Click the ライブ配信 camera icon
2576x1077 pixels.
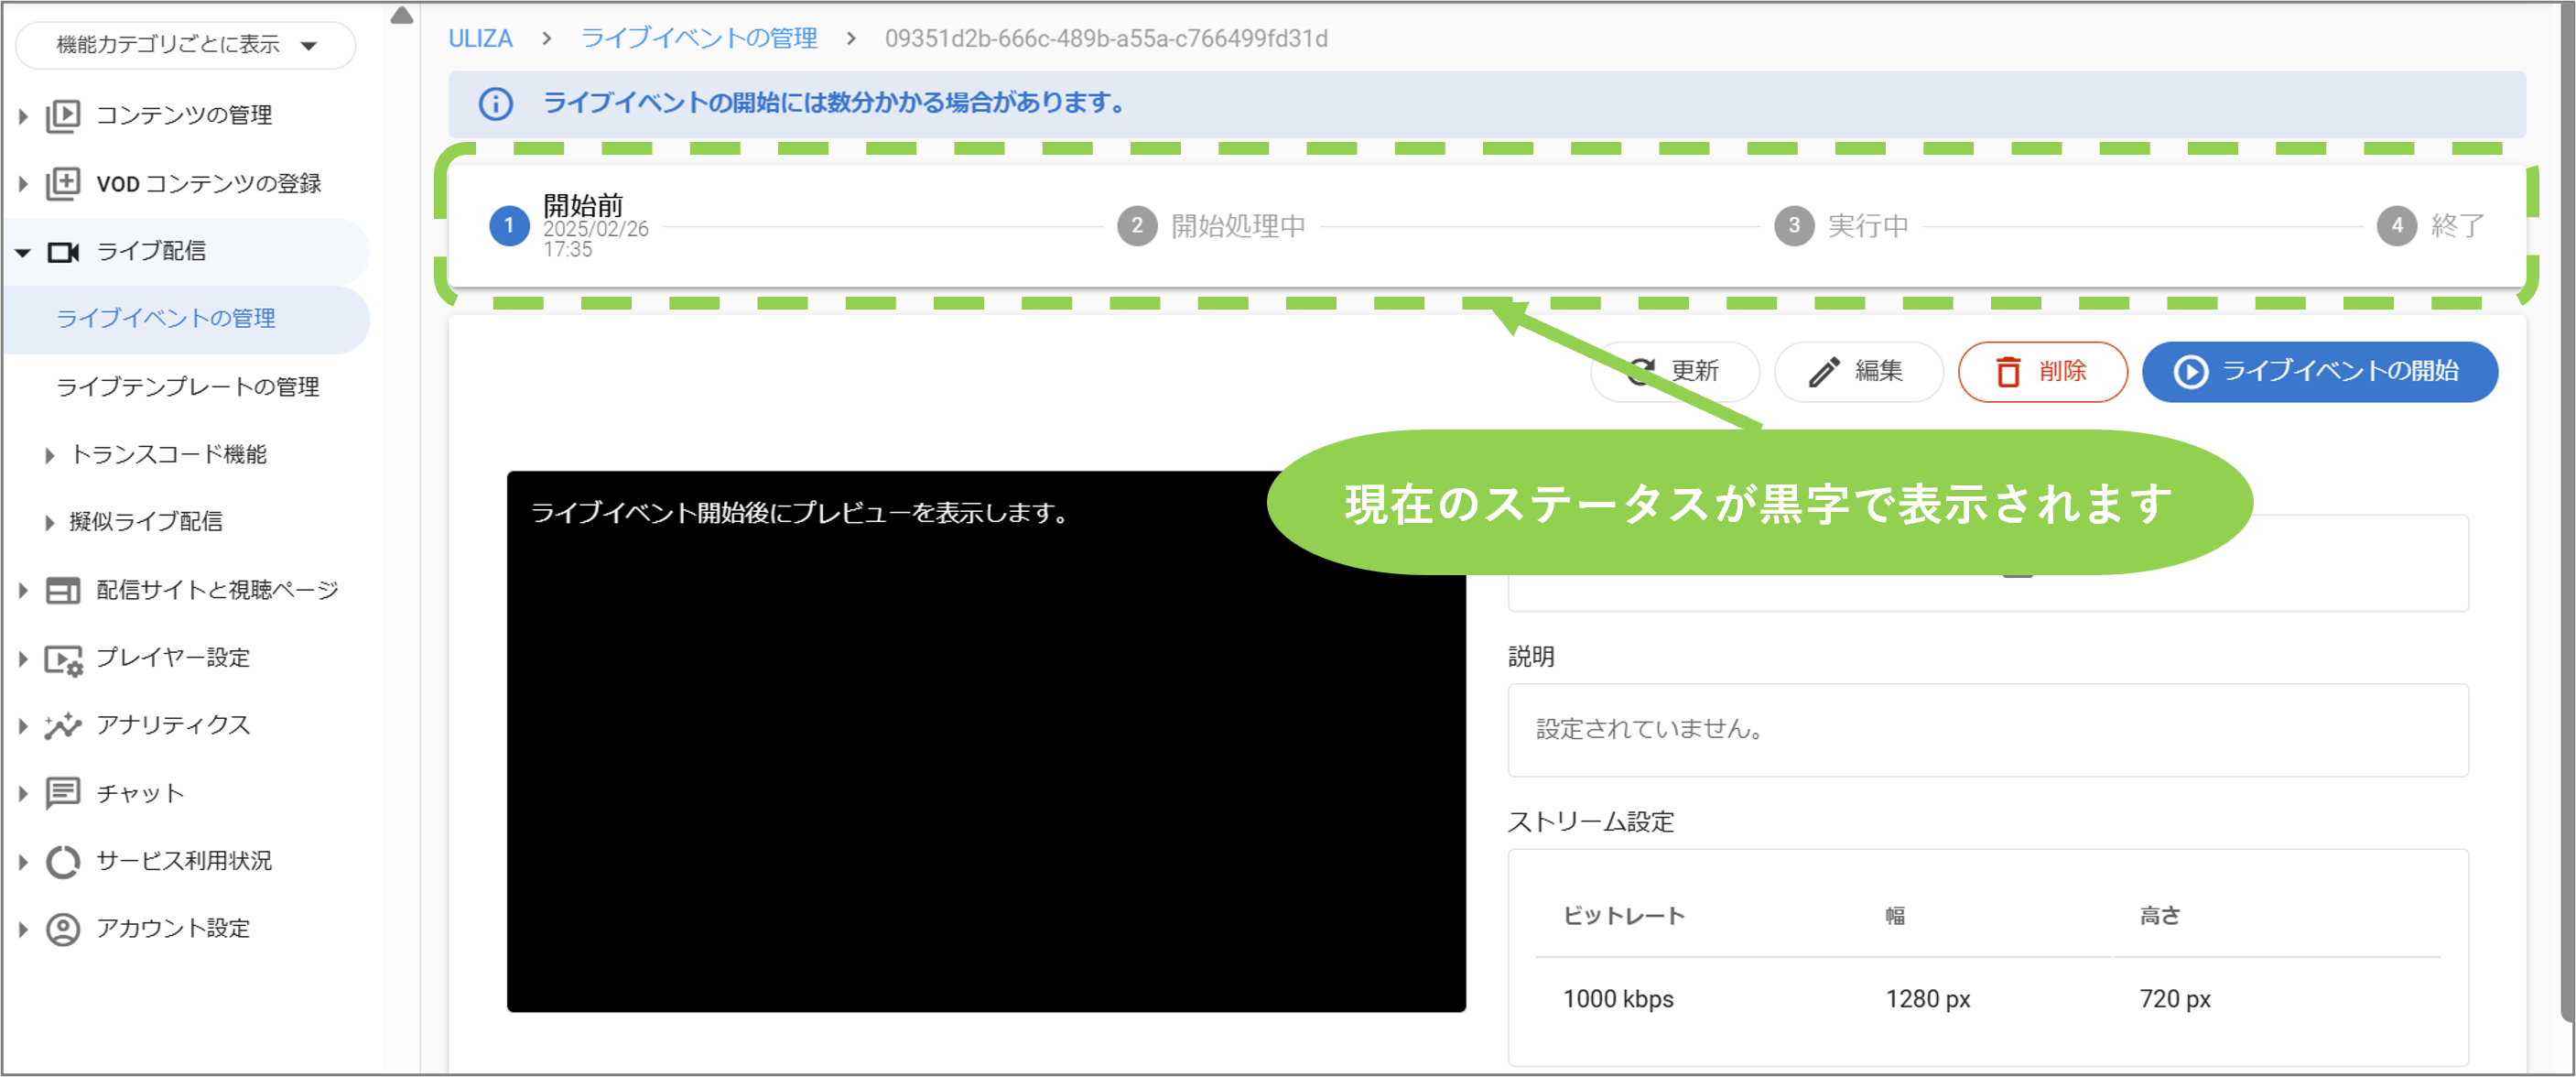(63, 251)
